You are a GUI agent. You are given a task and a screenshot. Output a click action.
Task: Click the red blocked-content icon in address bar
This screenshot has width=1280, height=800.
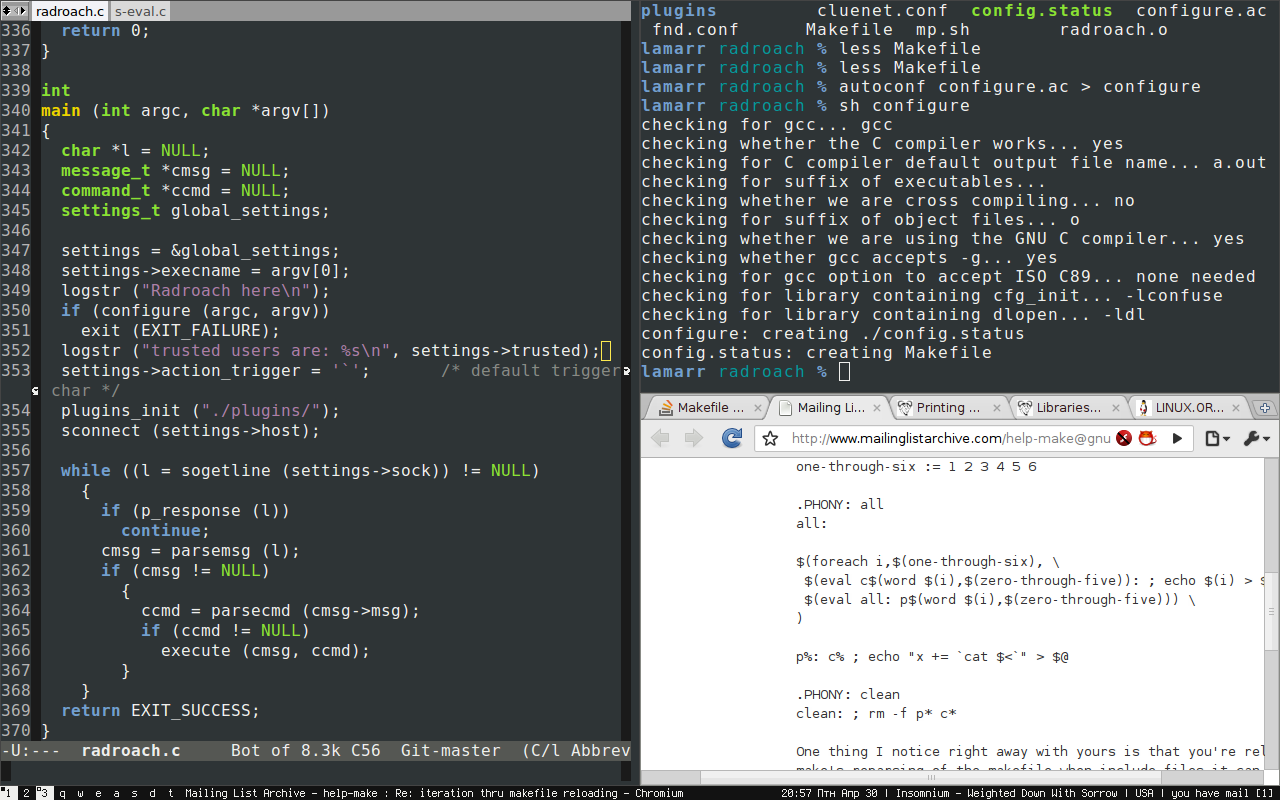[x=1124, y=438]
